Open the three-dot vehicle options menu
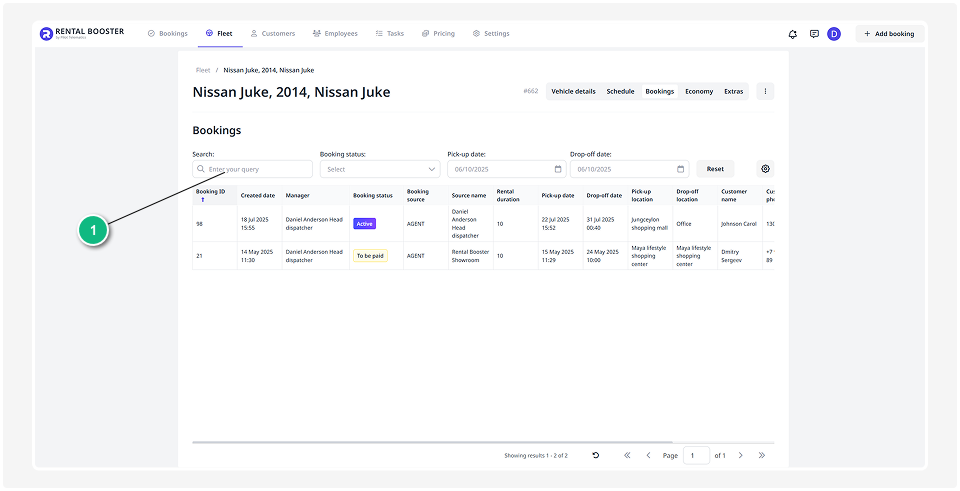Screen dimensions: 960x491 point(765,91)
